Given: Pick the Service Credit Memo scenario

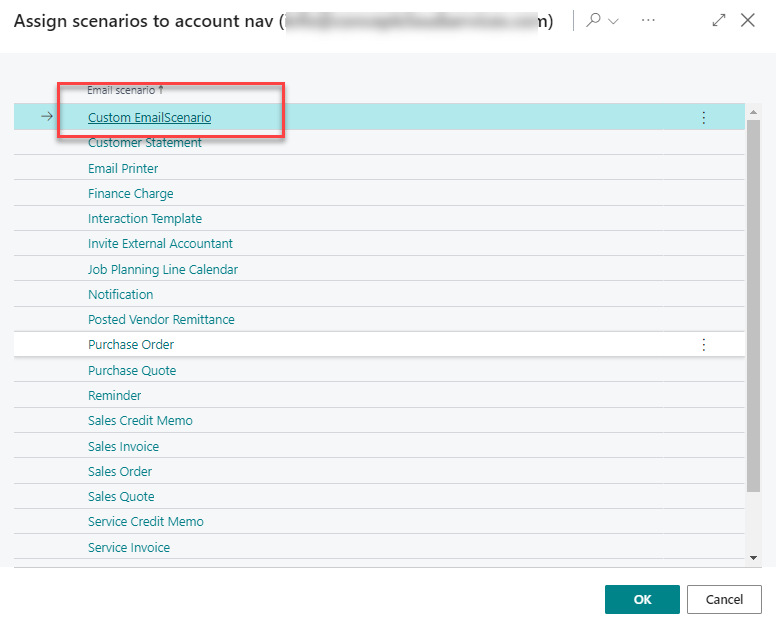Looking at the screenshot, I should click(x=146, y=522).
